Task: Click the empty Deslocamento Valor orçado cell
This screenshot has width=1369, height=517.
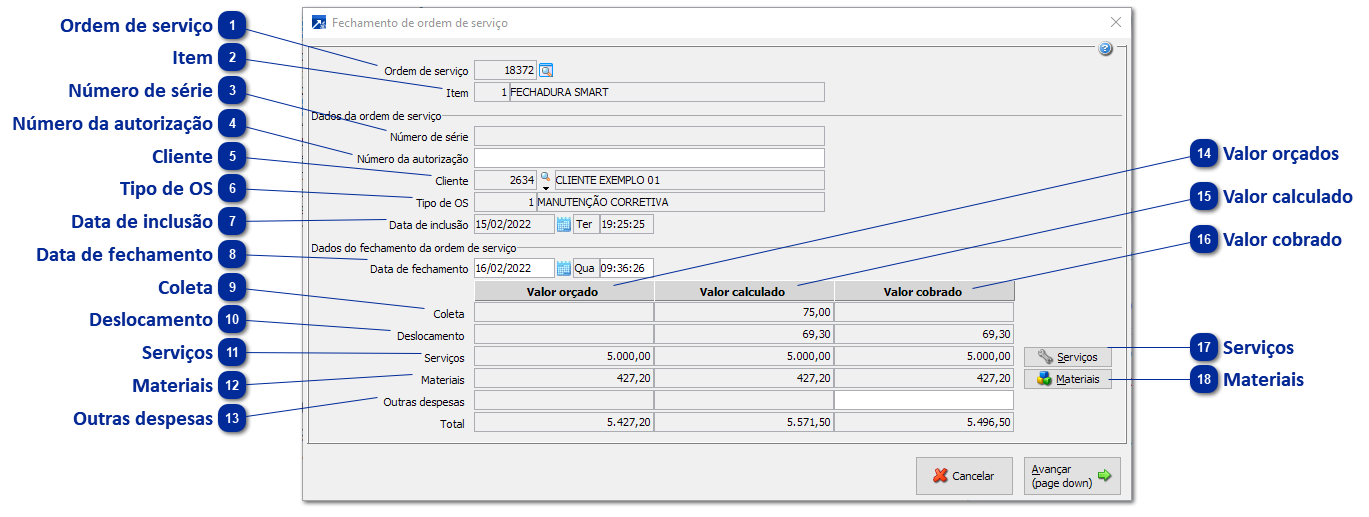Action: coord(564,334)
